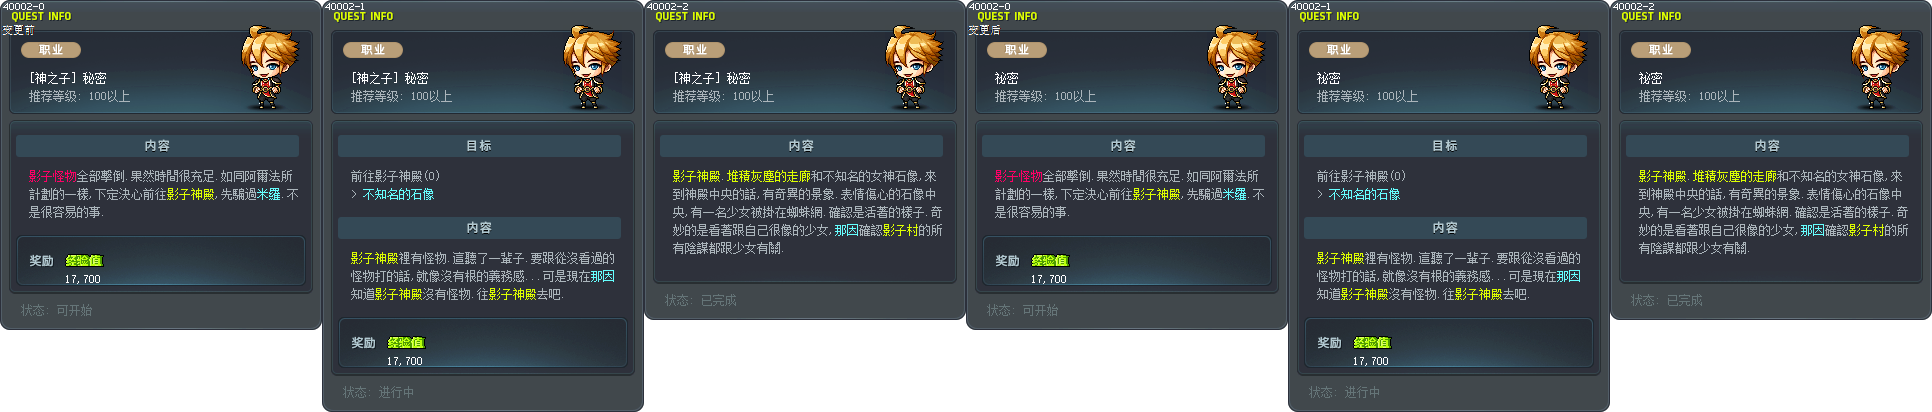Image resolution: width=1932 pixels, height=412 pixels.
Task: Click the 职业 badge in the 变更后 panel
Action: (1017, 50)
